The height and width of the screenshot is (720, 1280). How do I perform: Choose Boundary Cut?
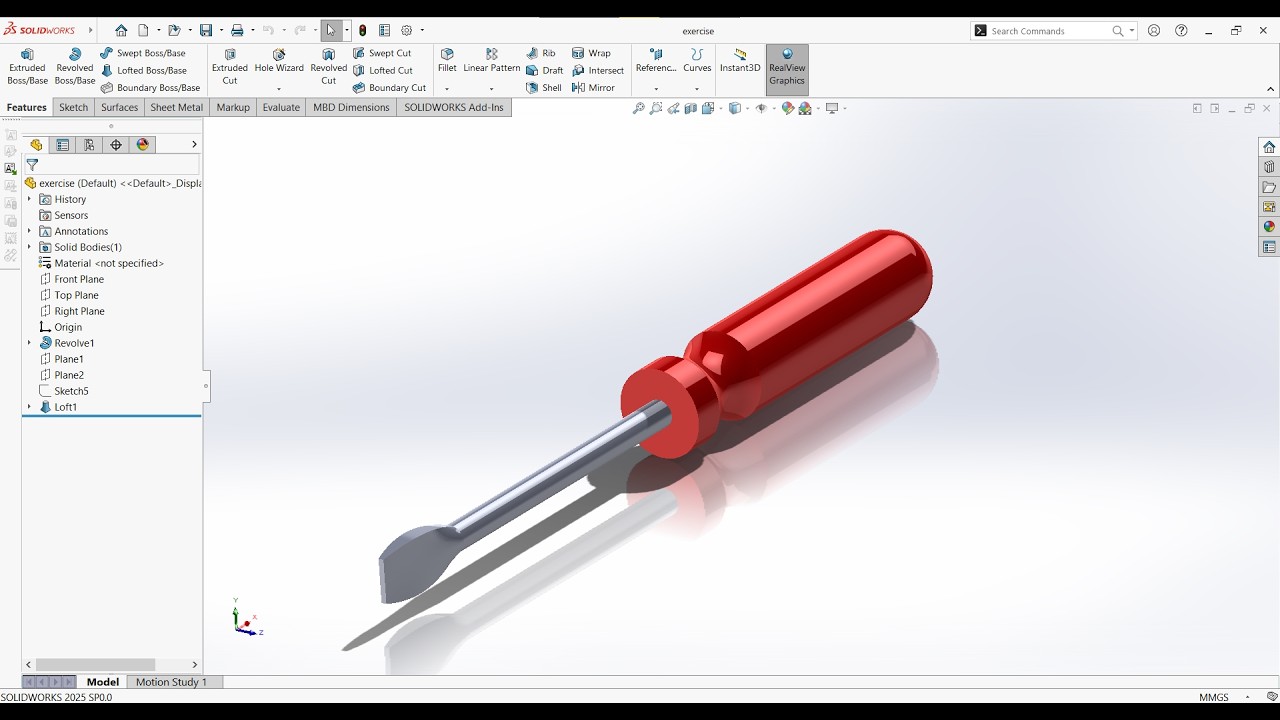[x=389, y=88]
